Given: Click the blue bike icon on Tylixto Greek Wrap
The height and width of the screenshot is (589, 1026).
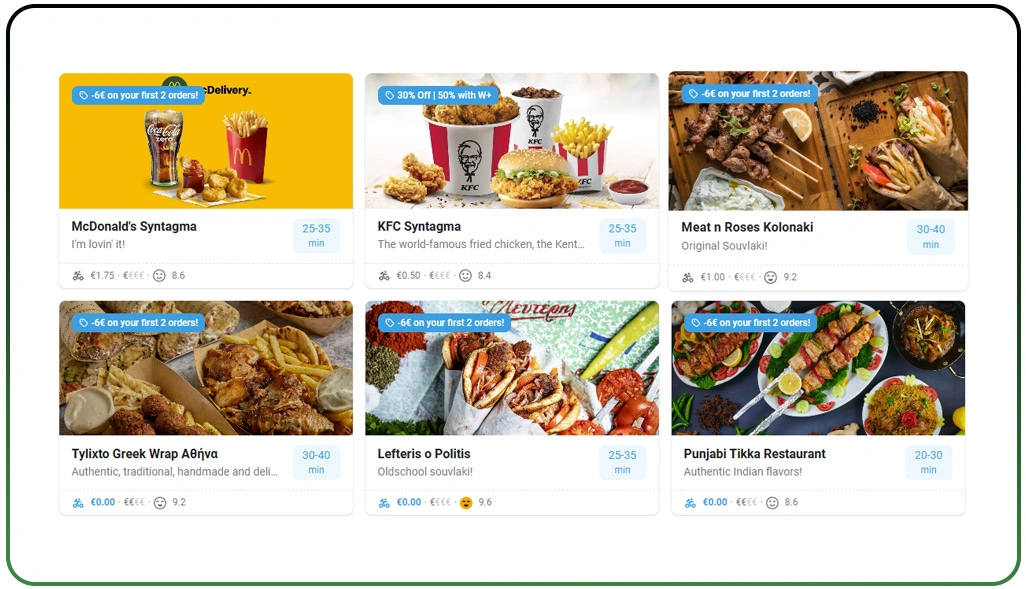Looking at the screenshot, I should coord(78,503).
